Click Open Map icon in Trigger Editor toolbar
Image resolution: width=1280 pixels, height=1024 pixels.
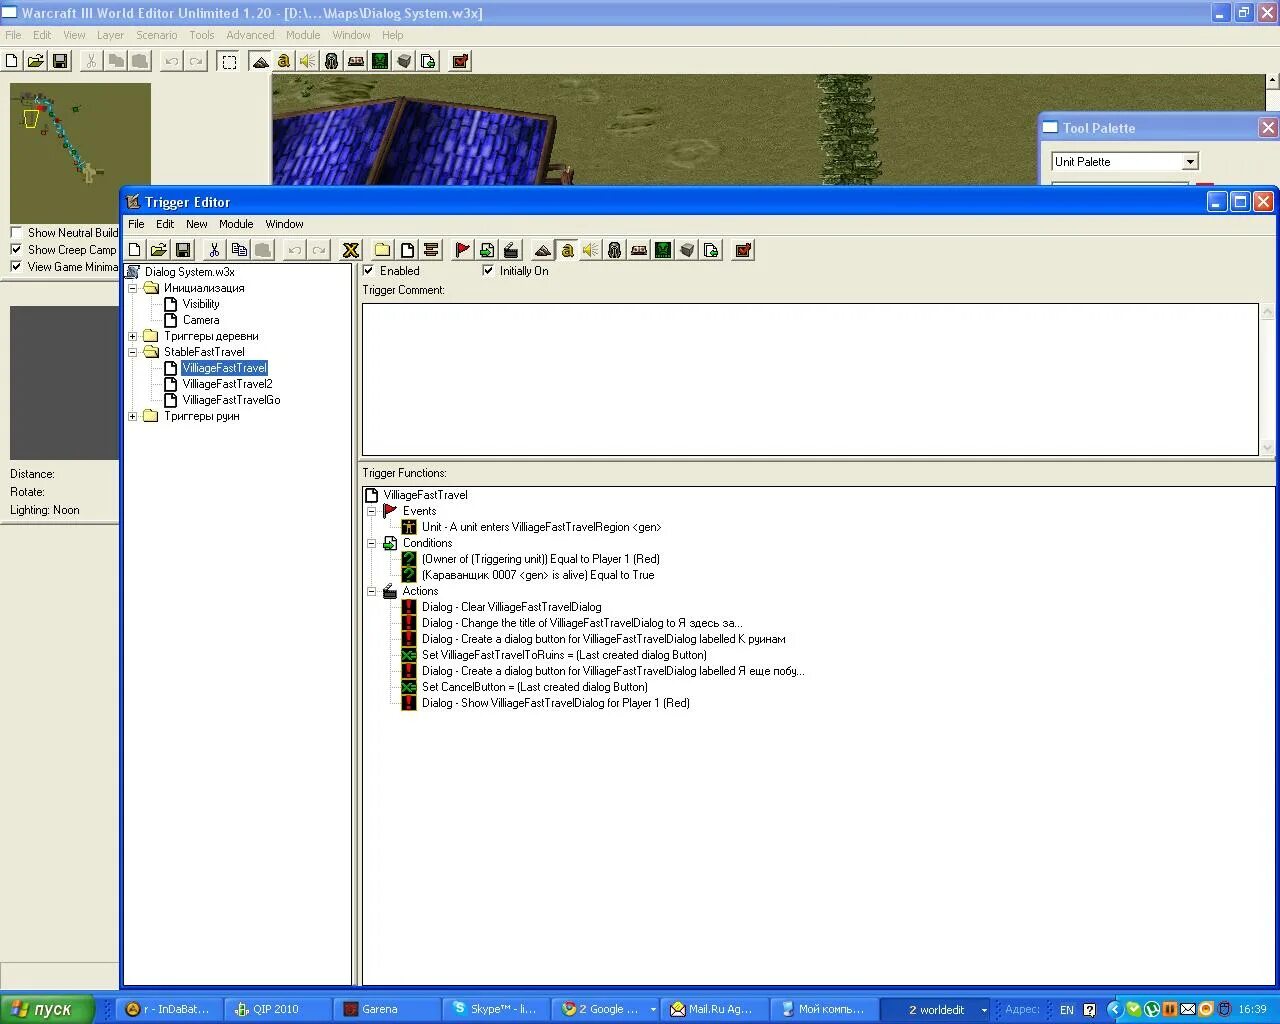click(159, 250)
